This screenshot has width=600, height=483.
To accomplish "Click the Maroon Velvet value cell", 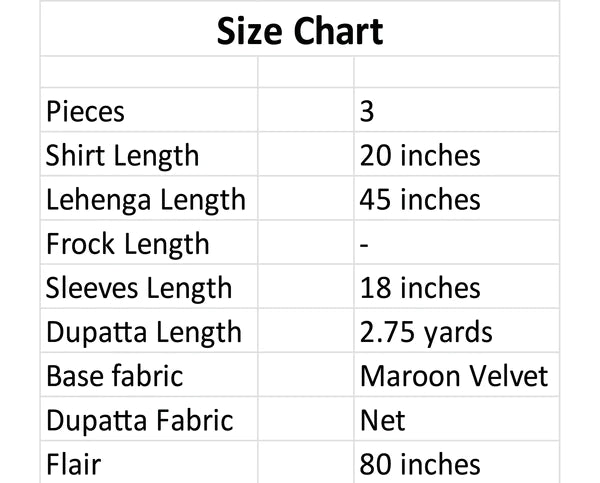I will (454, 376).
